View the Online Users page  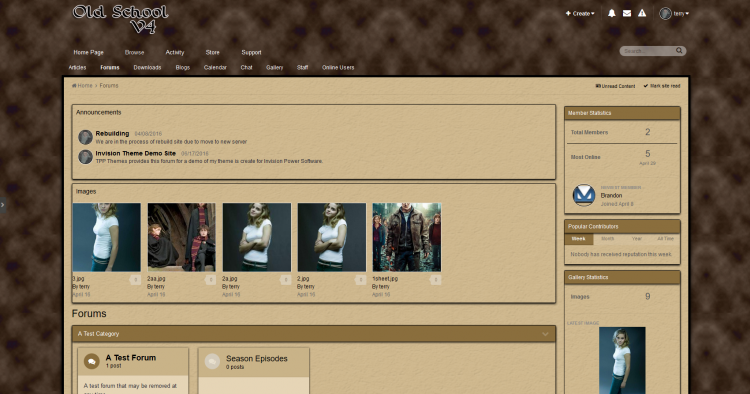point(338,67)
